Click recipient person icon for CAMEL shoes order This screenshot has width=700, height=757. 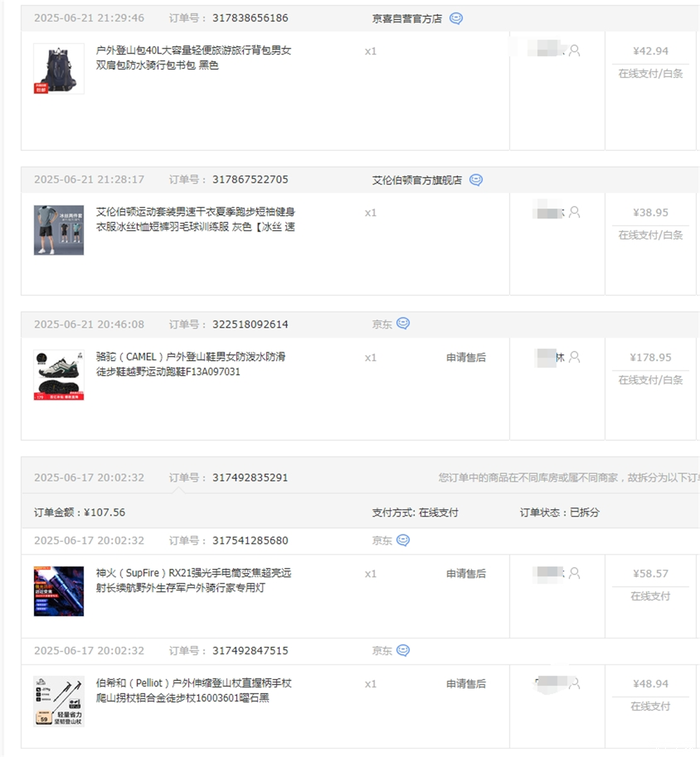[x=574, y=357]
